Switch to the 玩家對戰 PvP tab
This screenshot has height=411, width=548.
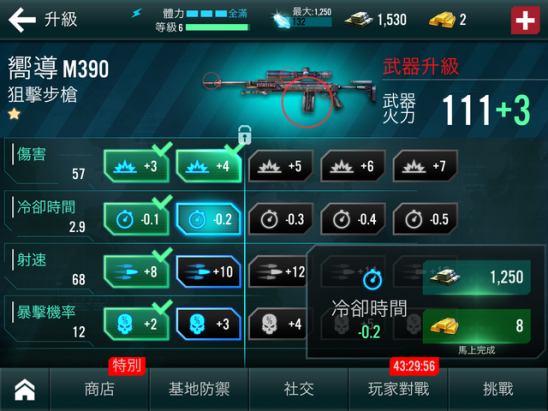tap(398, 389)
